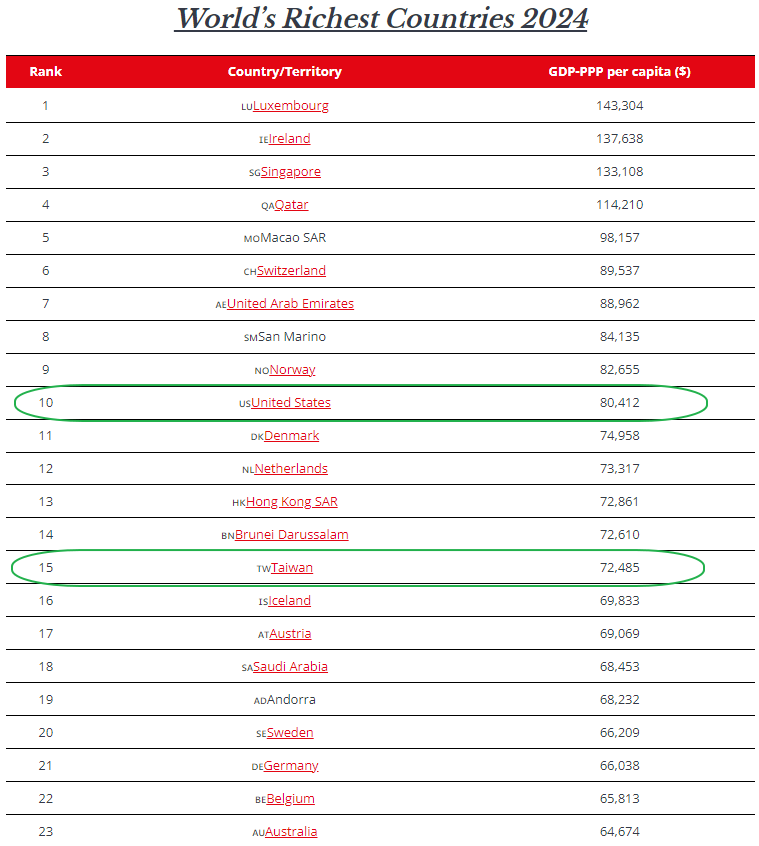Open the Hong Kong SAR link
Viewport: 759px width, 846px height.
[x=292, y=502]
